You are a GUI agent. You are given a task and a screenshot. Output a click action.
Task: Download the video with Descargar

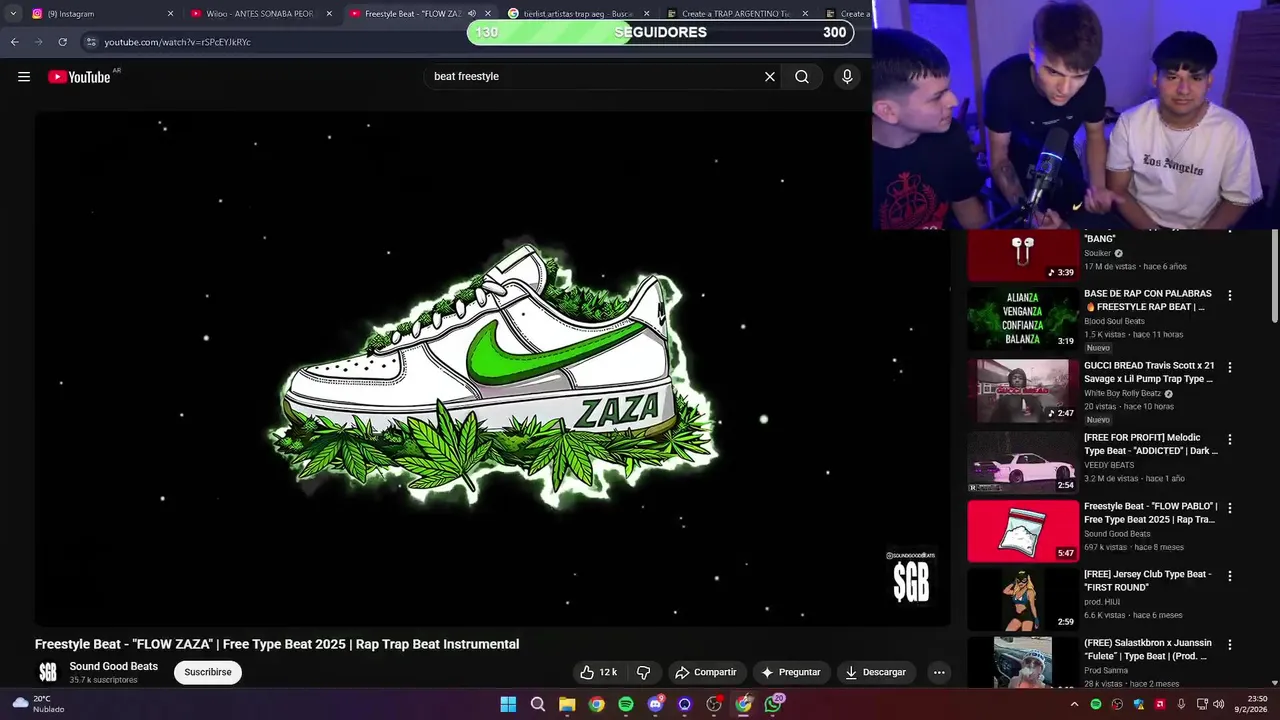click(x=876, y=672)
